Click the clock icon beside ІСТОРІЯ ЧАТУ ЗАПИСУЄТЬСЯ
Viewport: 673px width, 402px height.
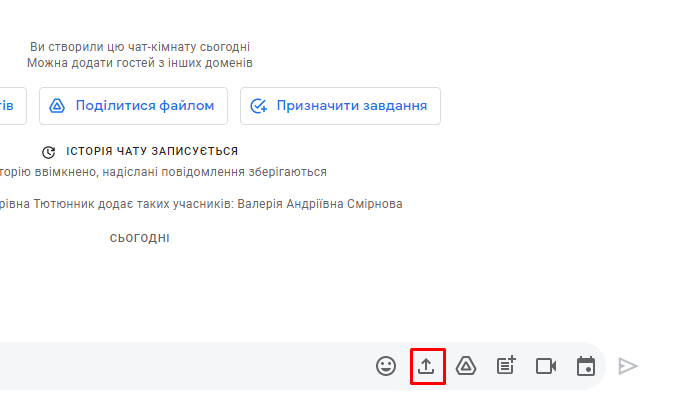click(x=49, y=152)
